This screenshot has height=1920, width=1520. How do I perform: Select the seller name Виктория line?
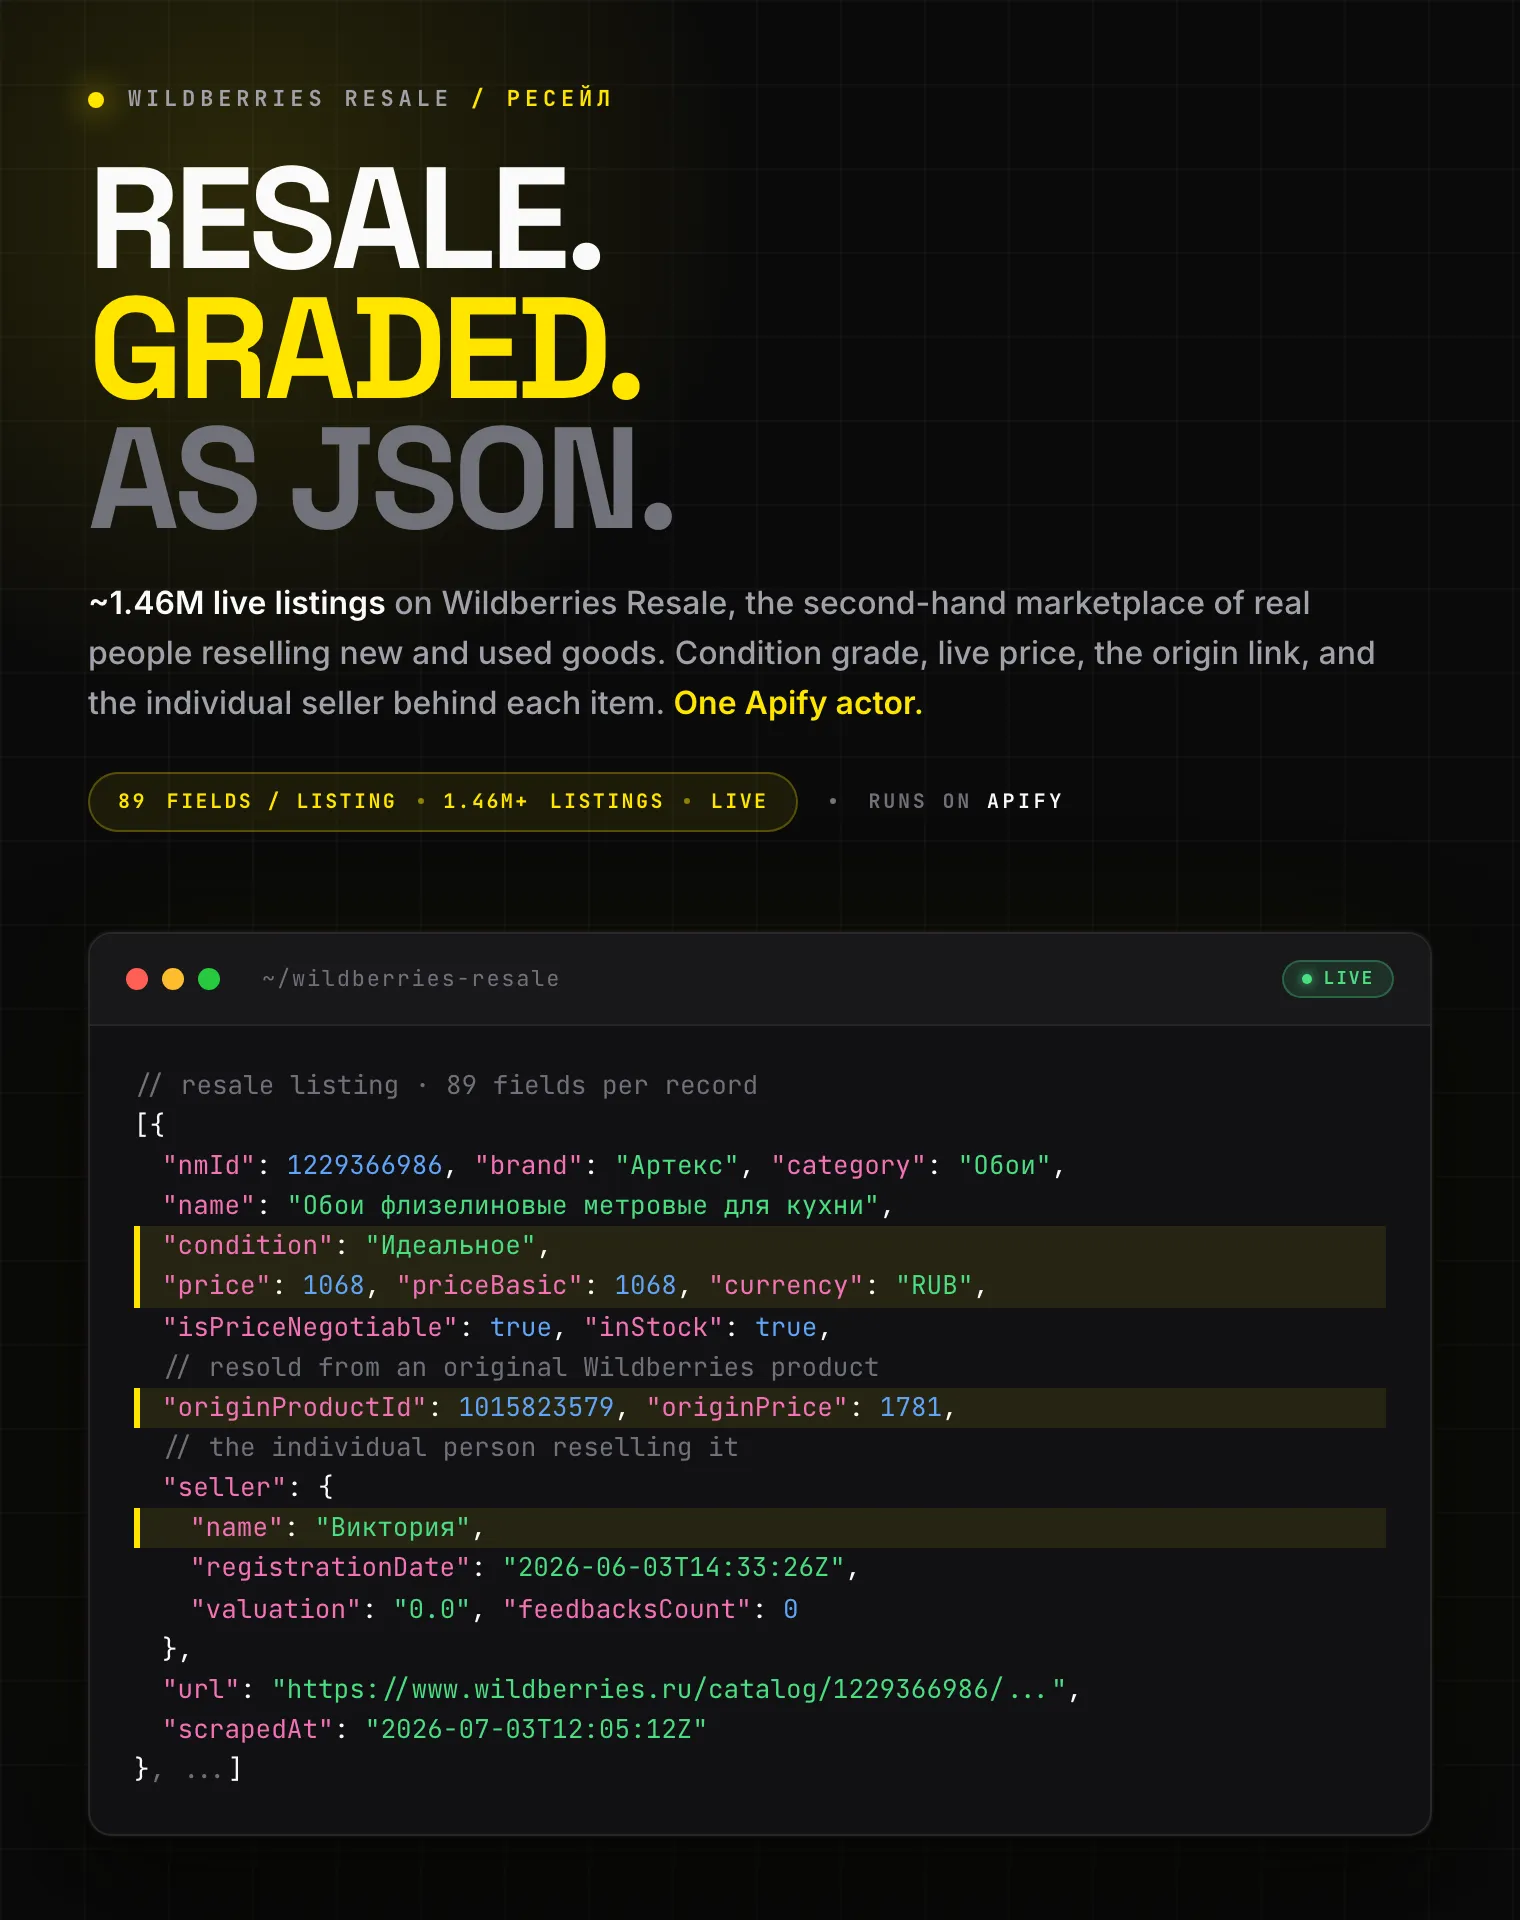coord(760,1528)
